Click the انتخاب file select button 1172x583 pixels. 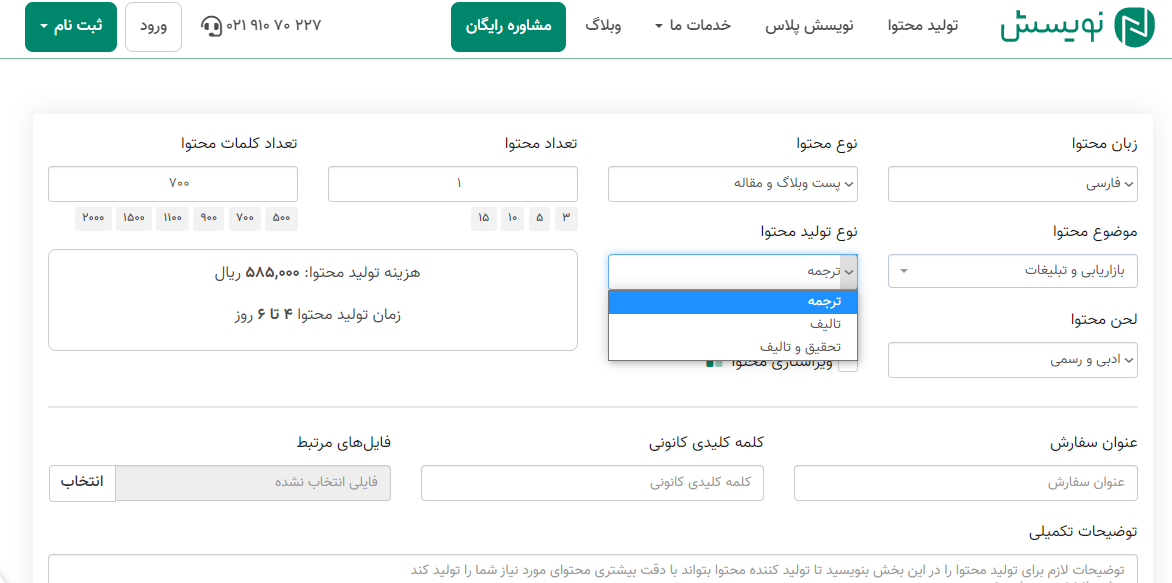pos(82,482)
